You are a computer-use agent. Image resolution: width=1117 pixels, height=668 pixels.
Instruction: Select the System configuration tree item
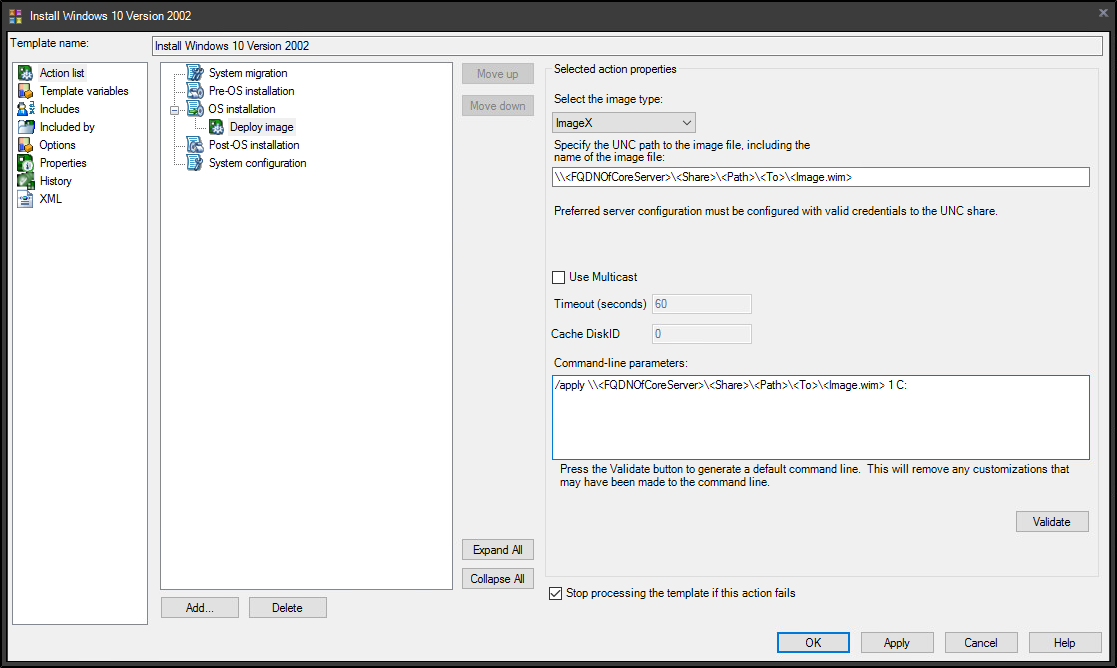click(257, 163)
